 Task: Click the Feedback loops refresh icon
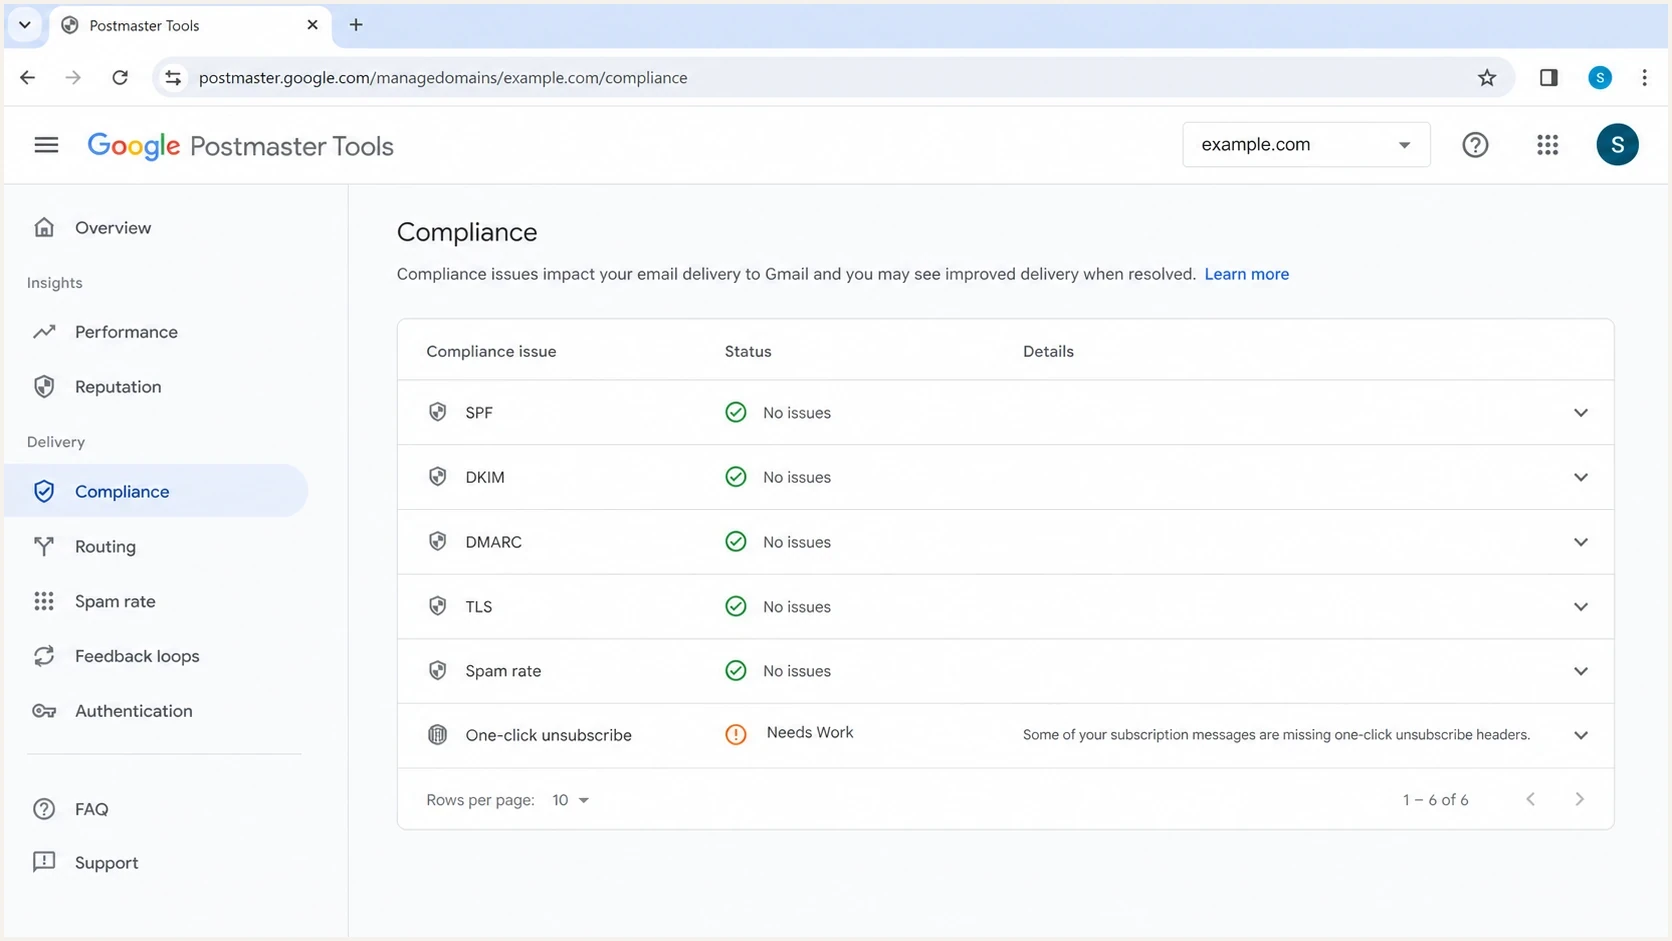tap(44, 656)
